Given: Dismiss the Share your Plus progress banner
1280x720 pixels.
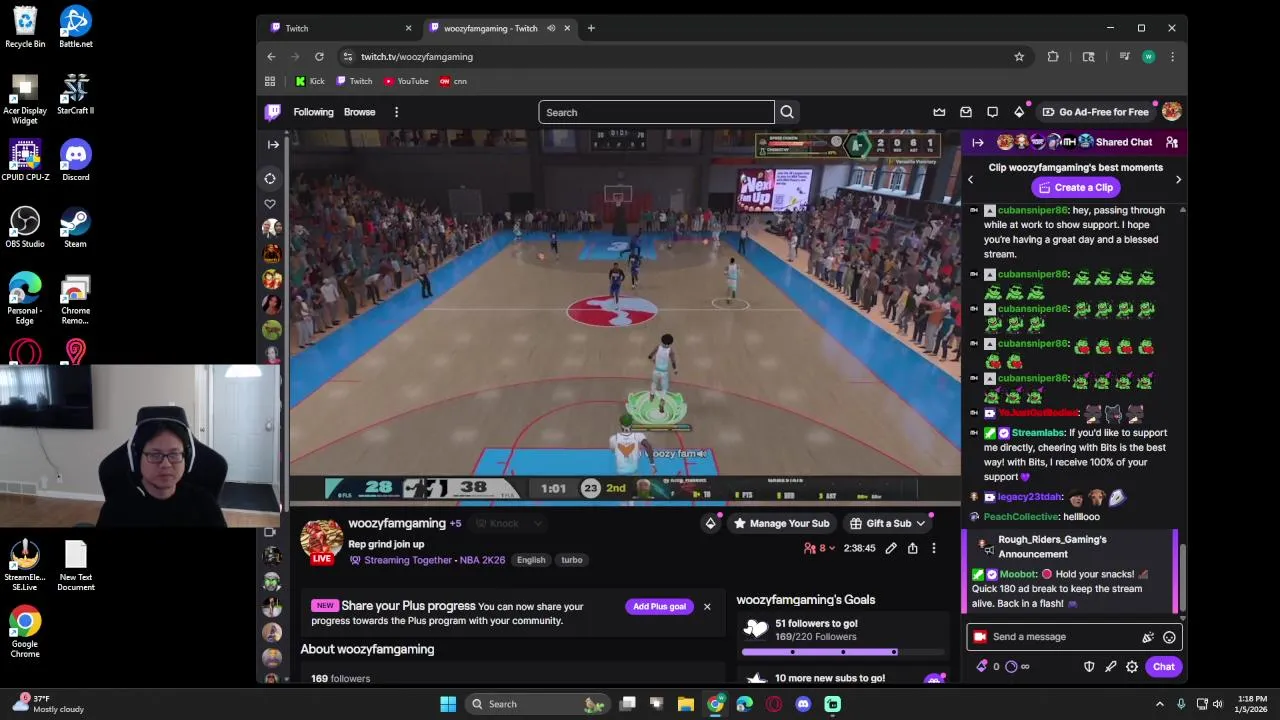Looking at the screenshot, I should (707, 606).
